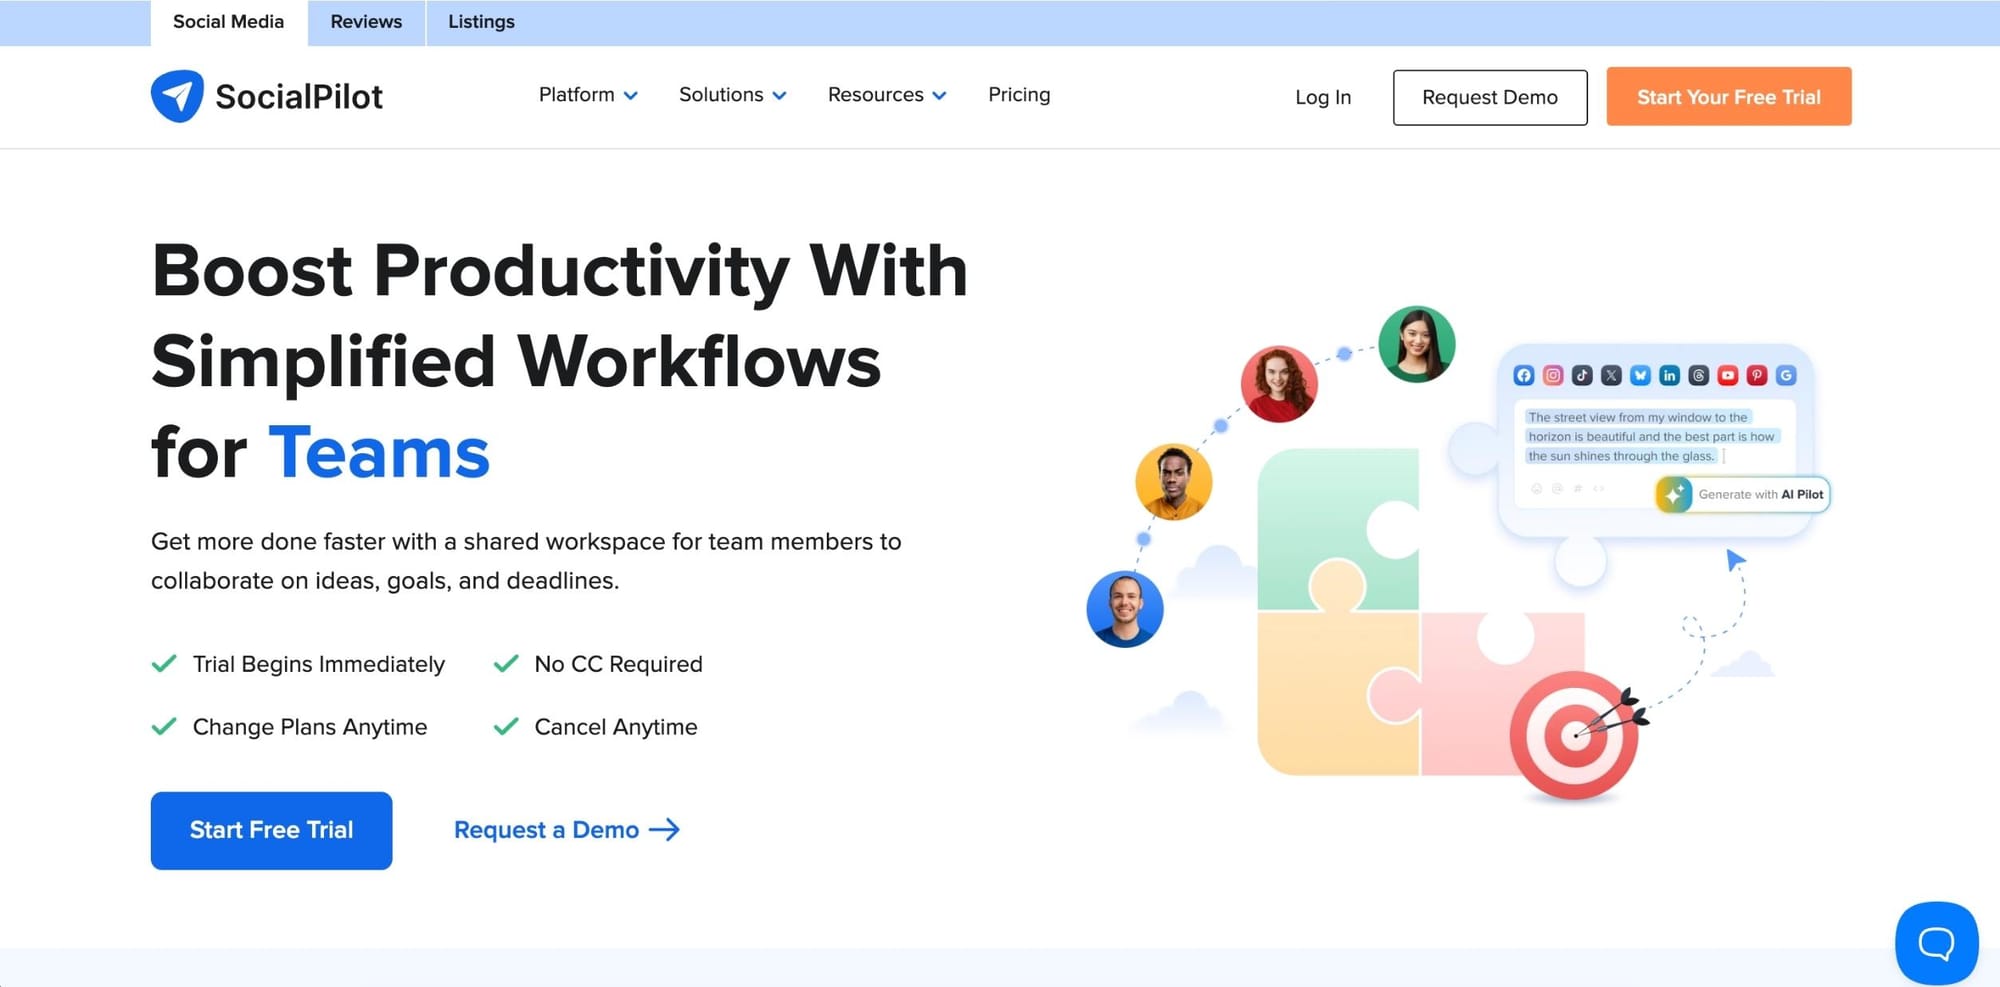The height and width of the screenshot is (987, 2000).
Task: Click the Pinterest platform icon
Action: click(1757, 375)
